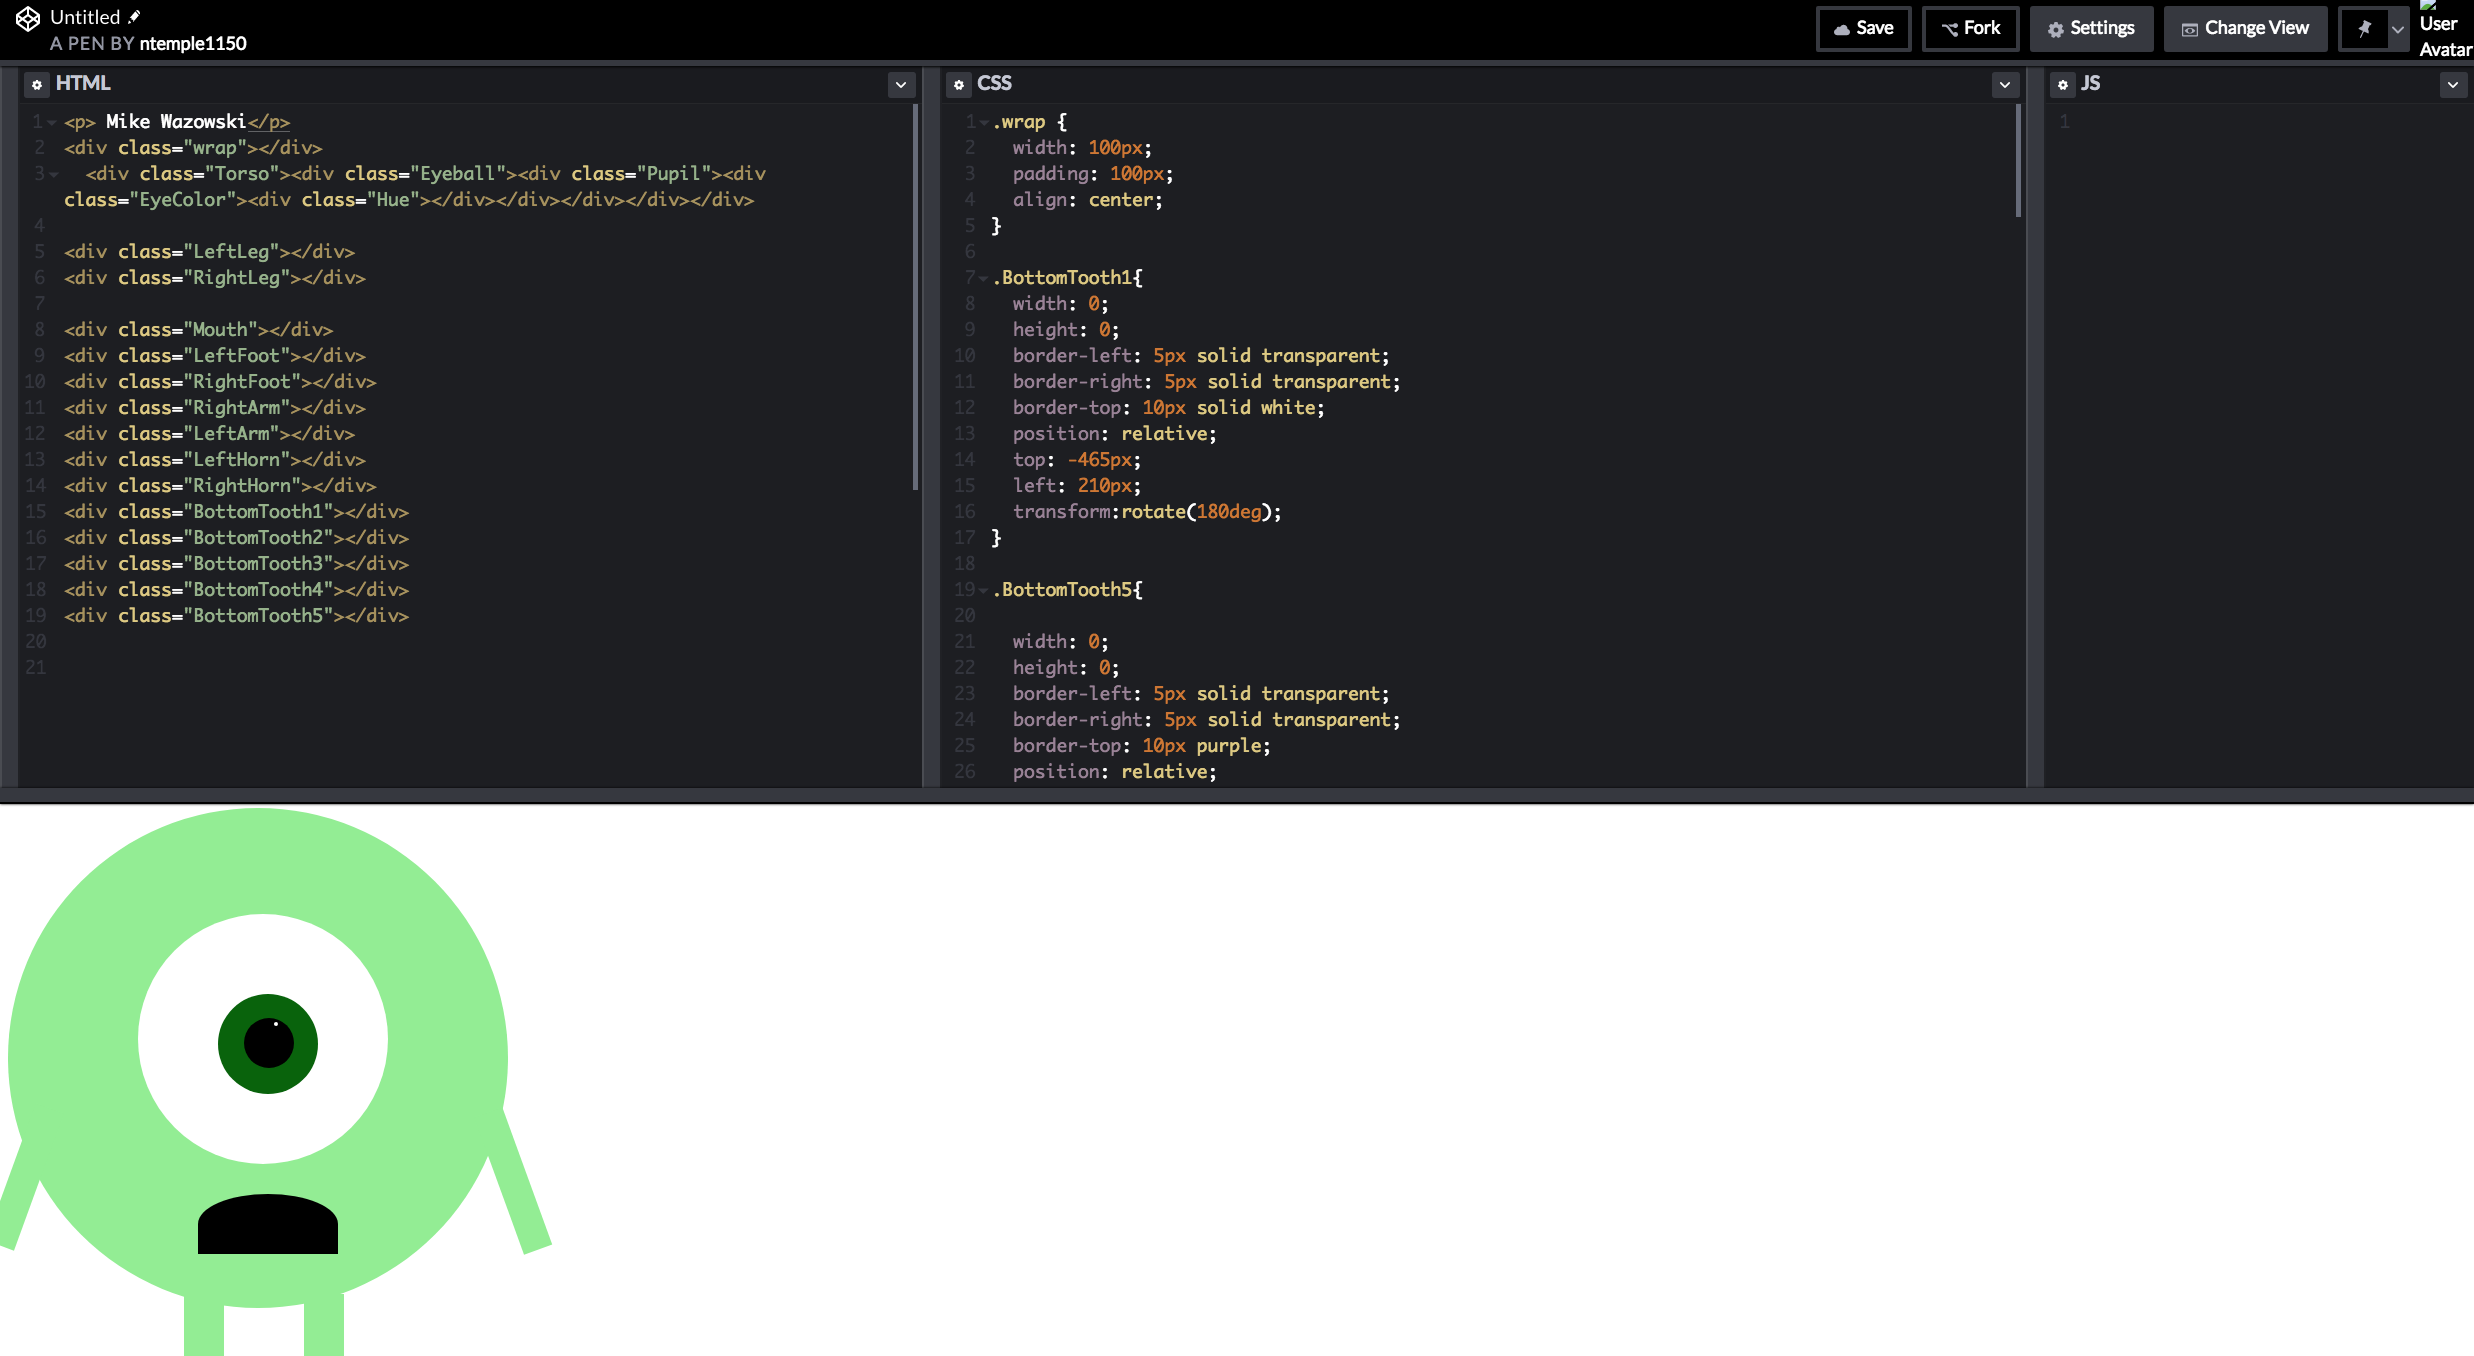Click into the empty JS editor line 1
This screenshot has height=1356, width=2474.
pyautogui.click(x=2260, y=122)
